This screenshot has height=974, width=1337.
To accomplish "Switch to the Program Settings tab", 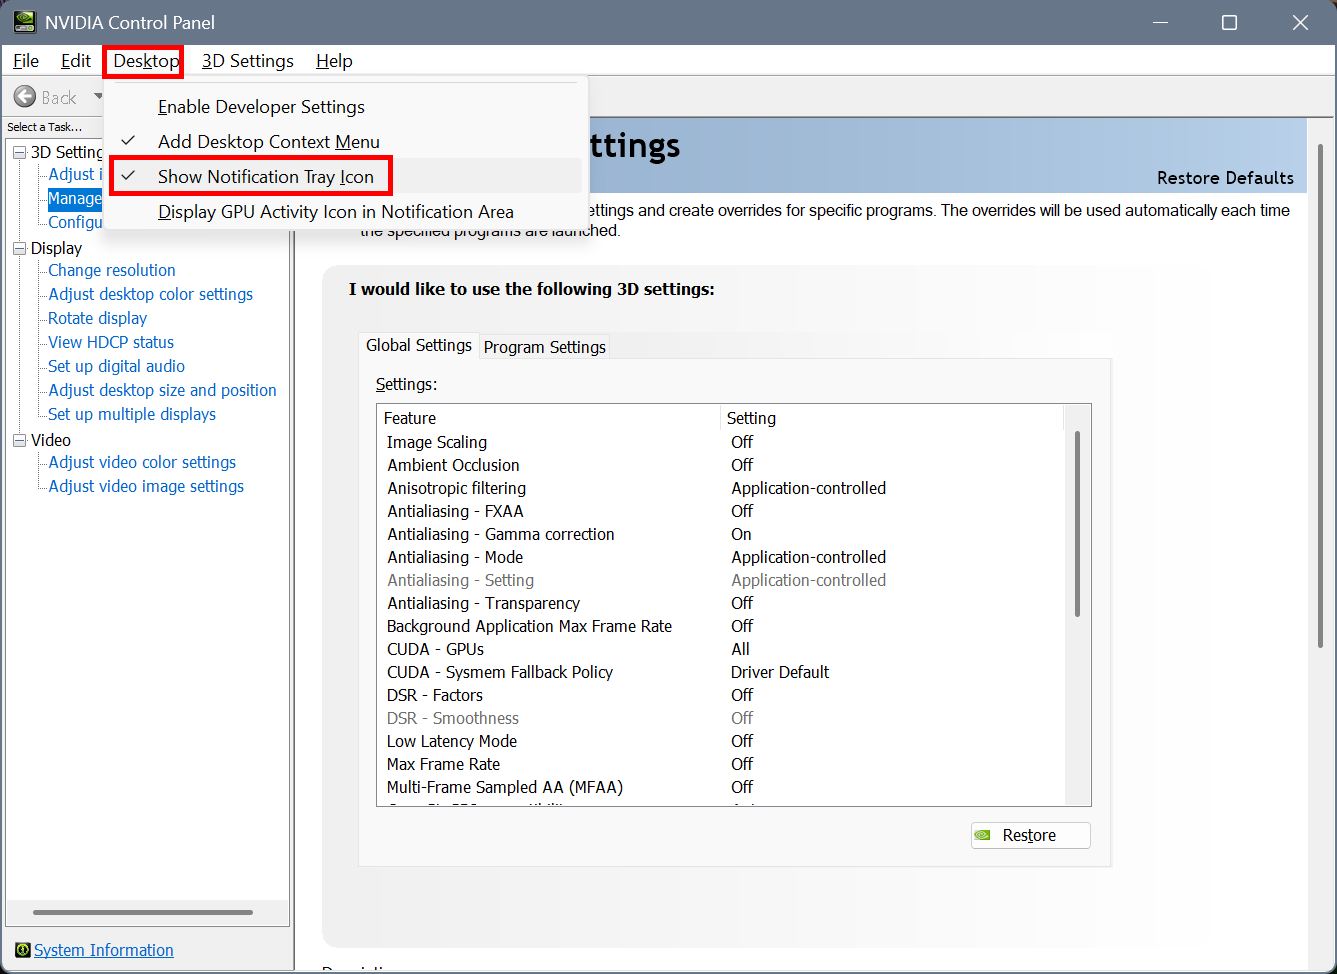I will point(545,347).
